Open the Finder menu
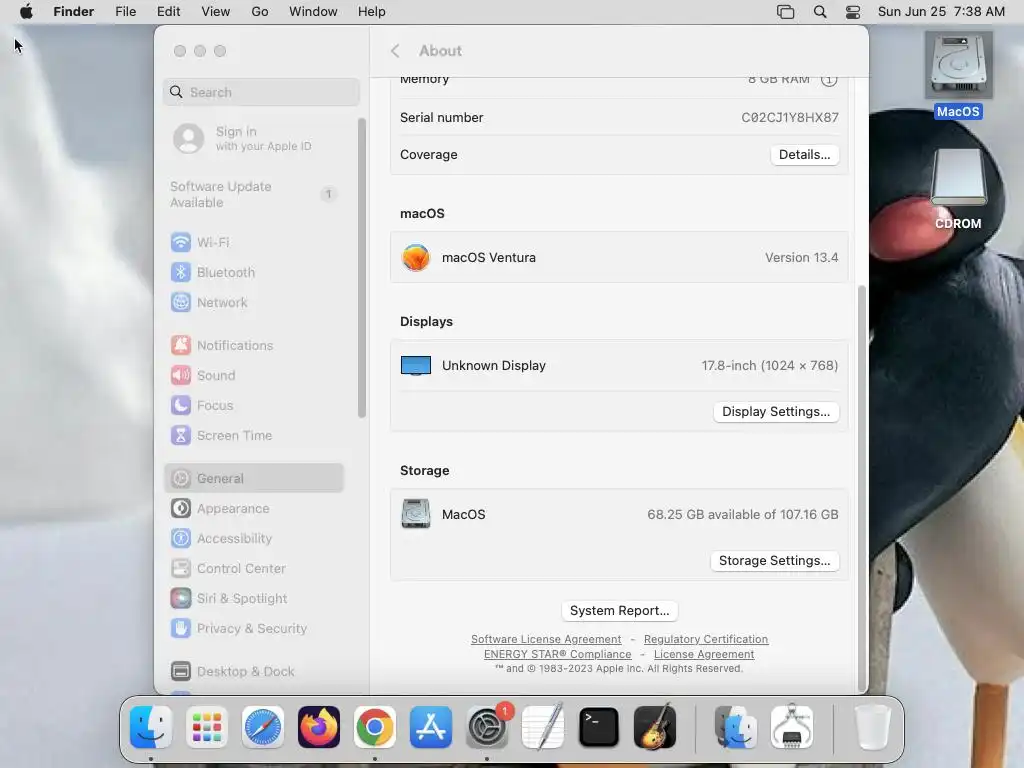Screen dimensions: 1024x768 click(73, 12)
